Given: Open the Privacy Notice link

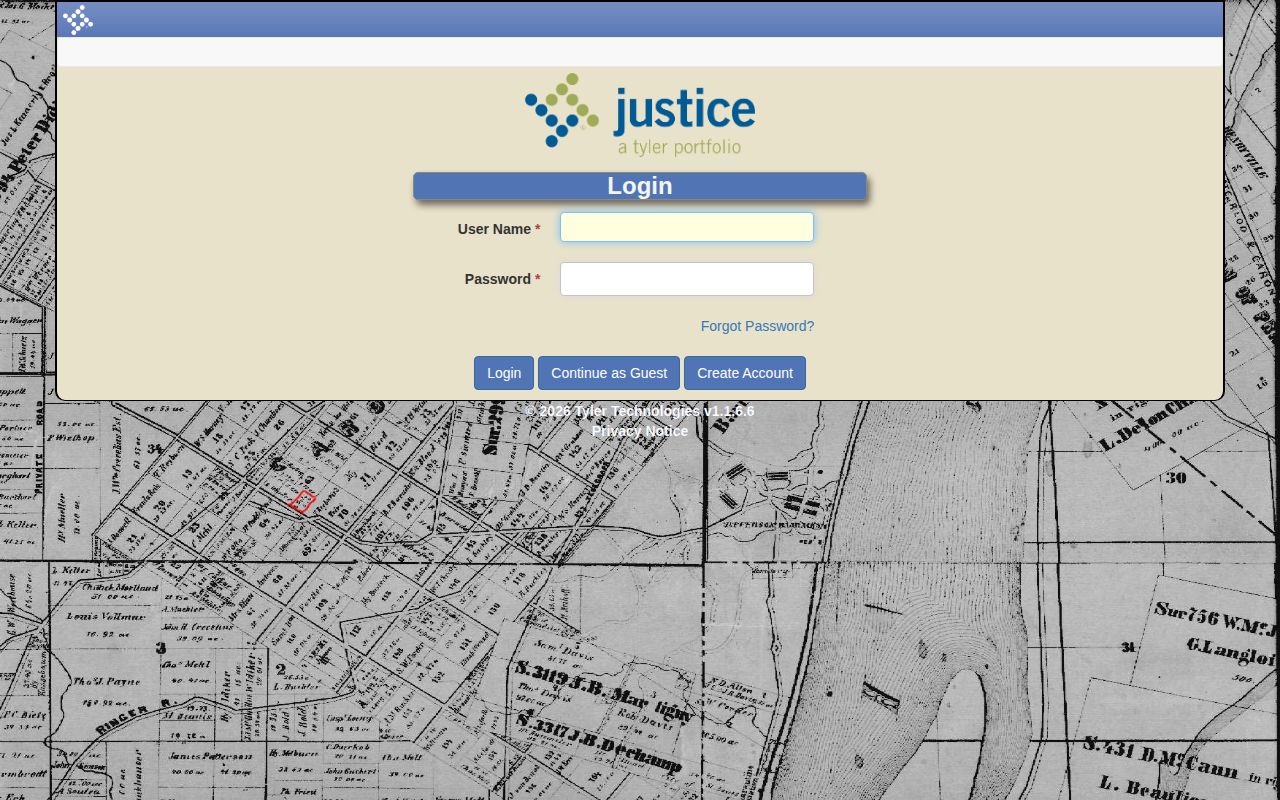Looking at the screenshot, I should pyautogui.click(x=640, y=431).
